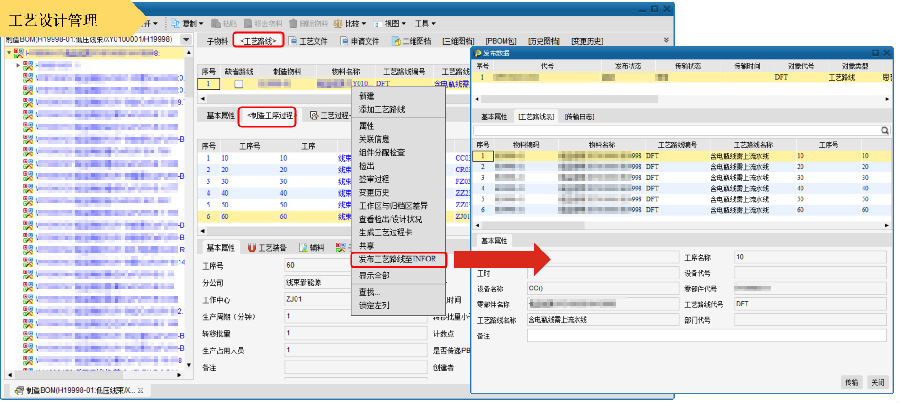
Task: Open the [变更历史] tab
Action: point(587,41)
